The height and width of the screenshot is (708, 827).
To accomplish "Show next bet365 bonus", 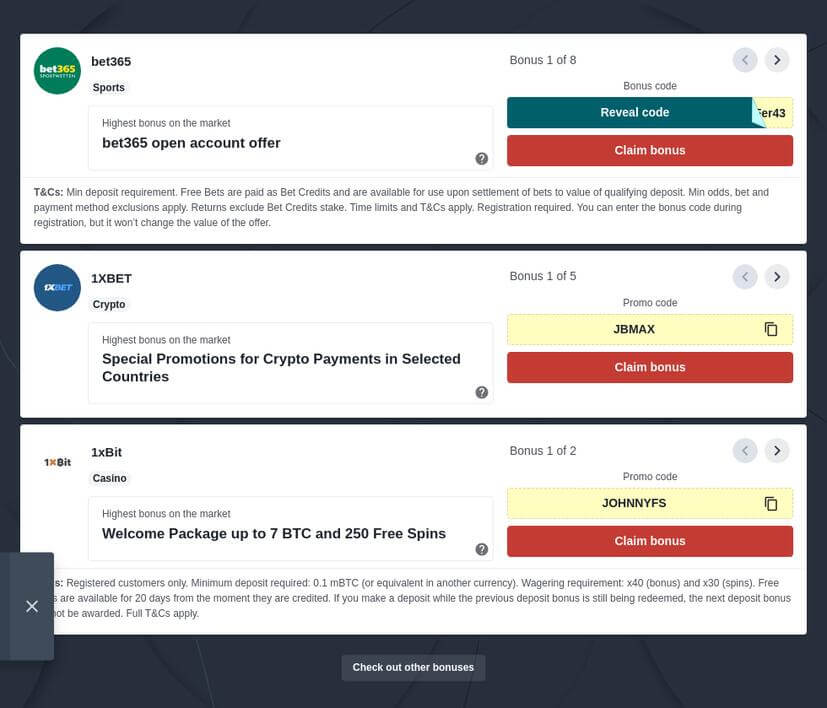I will point(777,60).
